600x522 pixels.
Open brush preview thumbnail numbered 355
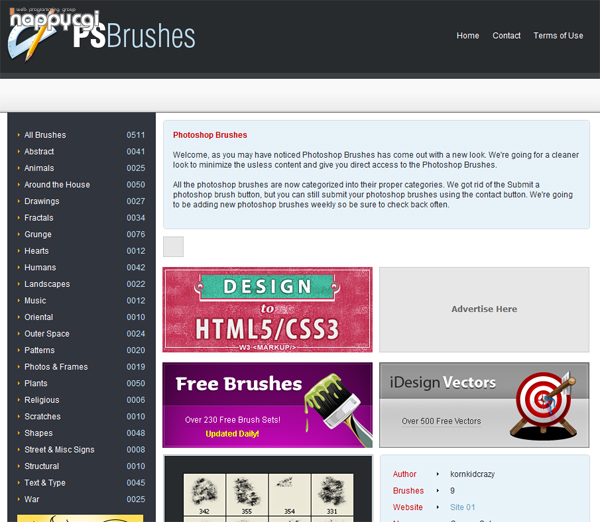(247, 494)
